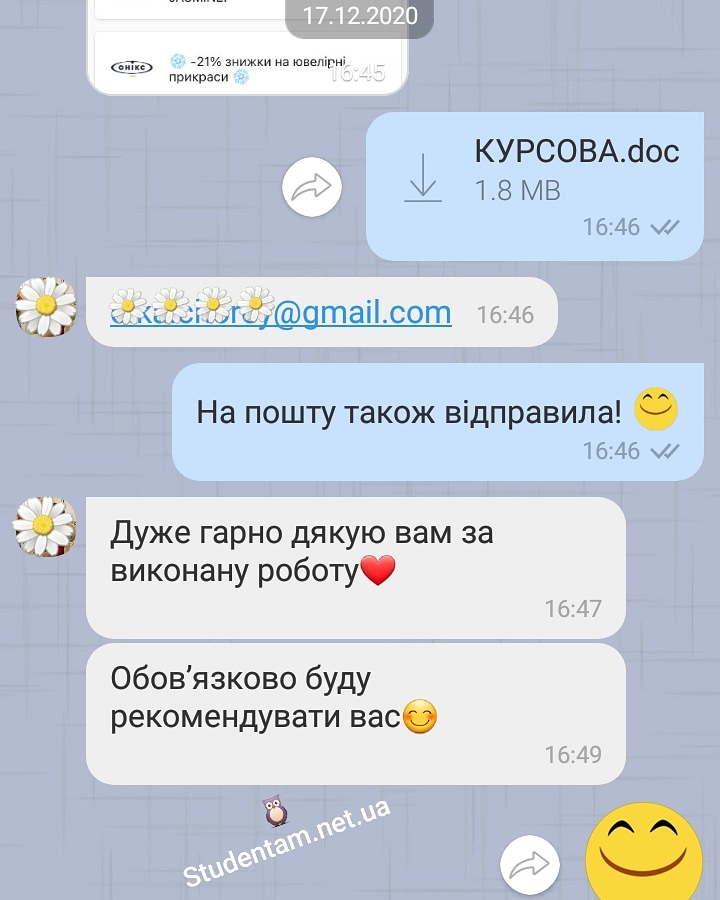Screen dimensions: 720x900
Task: Tap the smiling emoji in sent message
Action: click(x=656, y=410)
